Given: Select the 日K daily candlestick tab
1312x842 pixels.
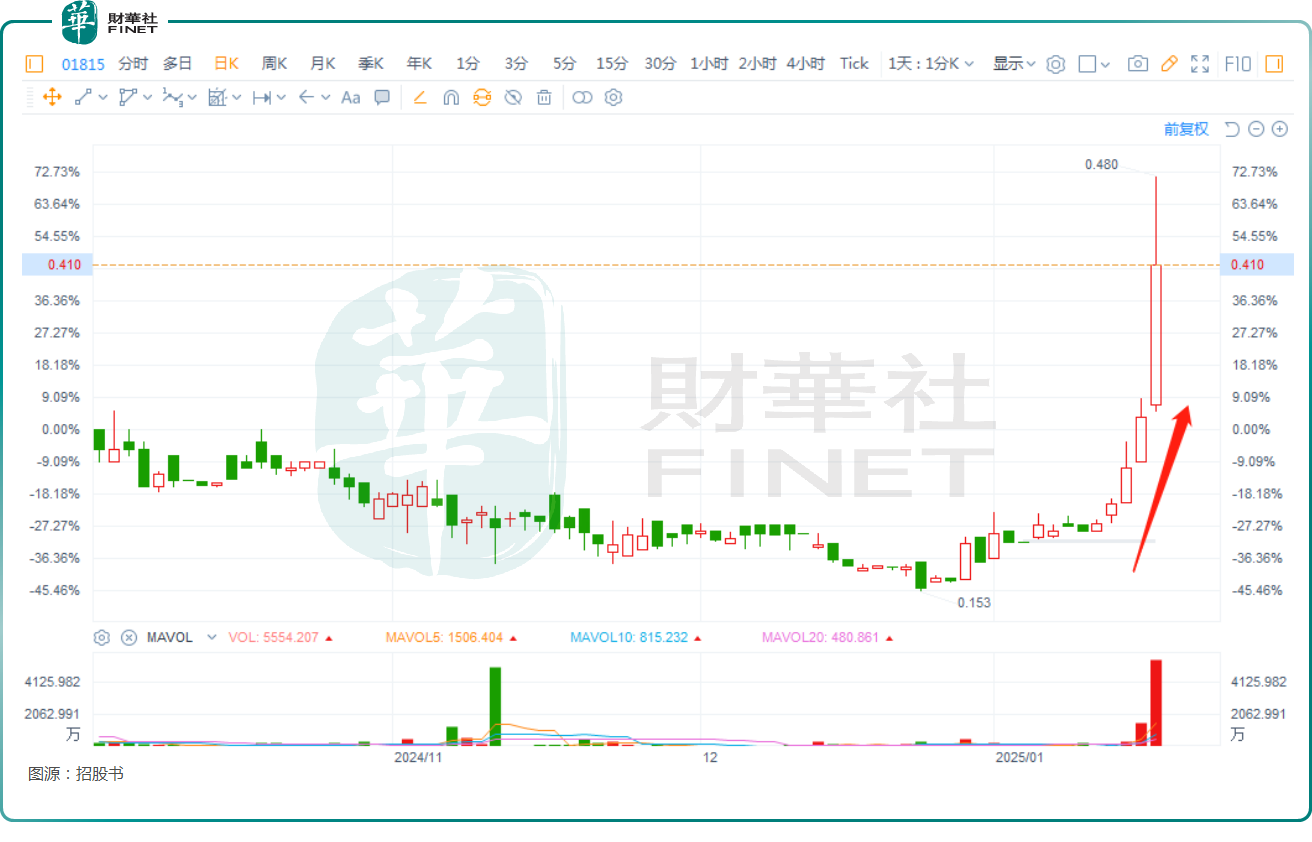Looking at the screenshot, I should 226,64.
